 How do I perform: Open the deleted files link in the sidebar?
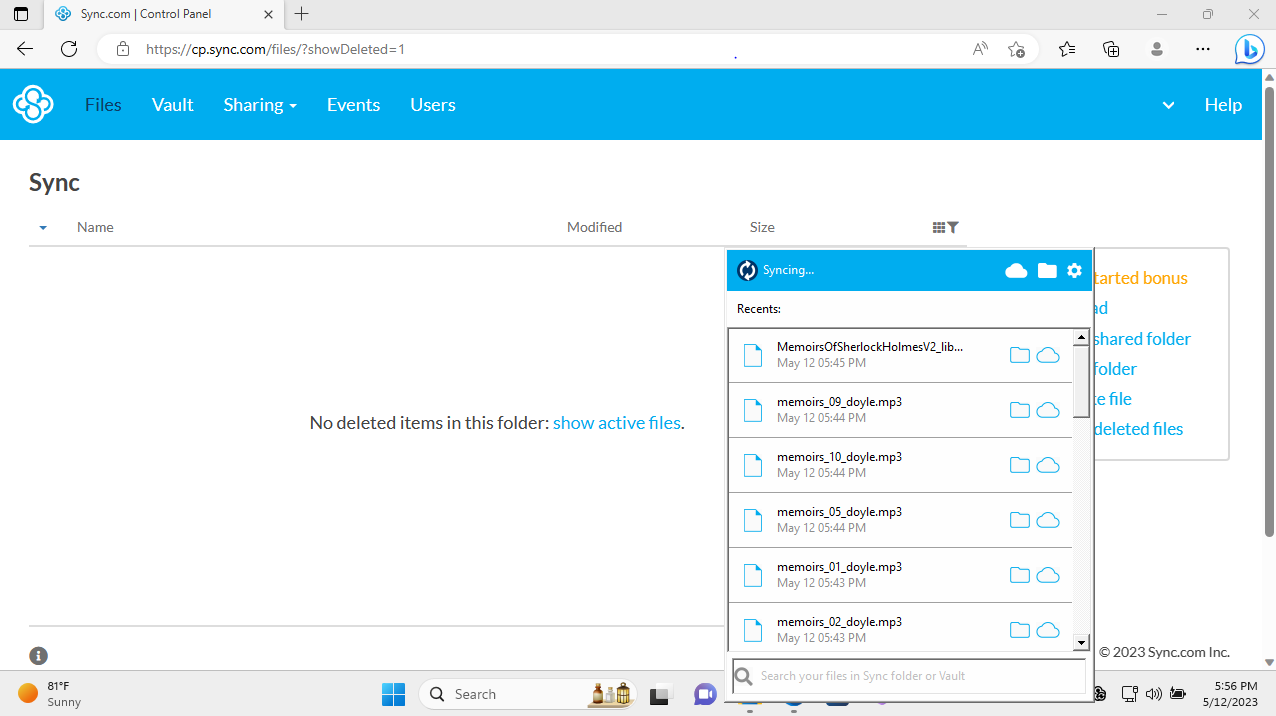1137,428
